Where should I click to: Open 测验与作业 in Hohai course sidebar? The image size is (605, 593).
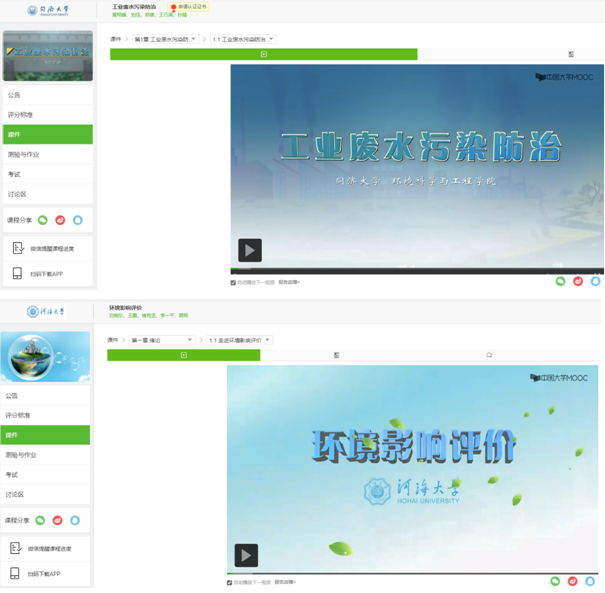click(45, 455)
